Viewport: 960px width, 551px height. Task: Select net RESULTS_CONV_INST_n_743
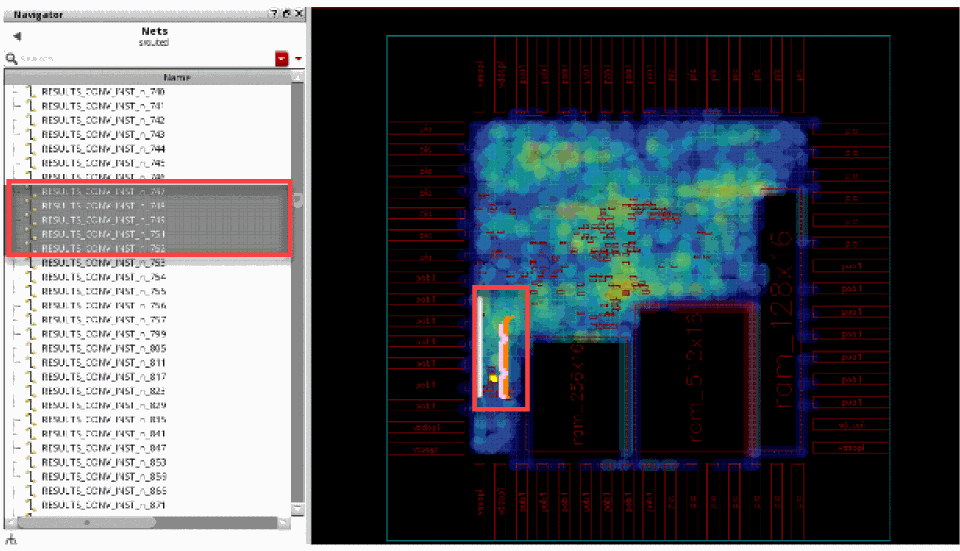point(103,134)
